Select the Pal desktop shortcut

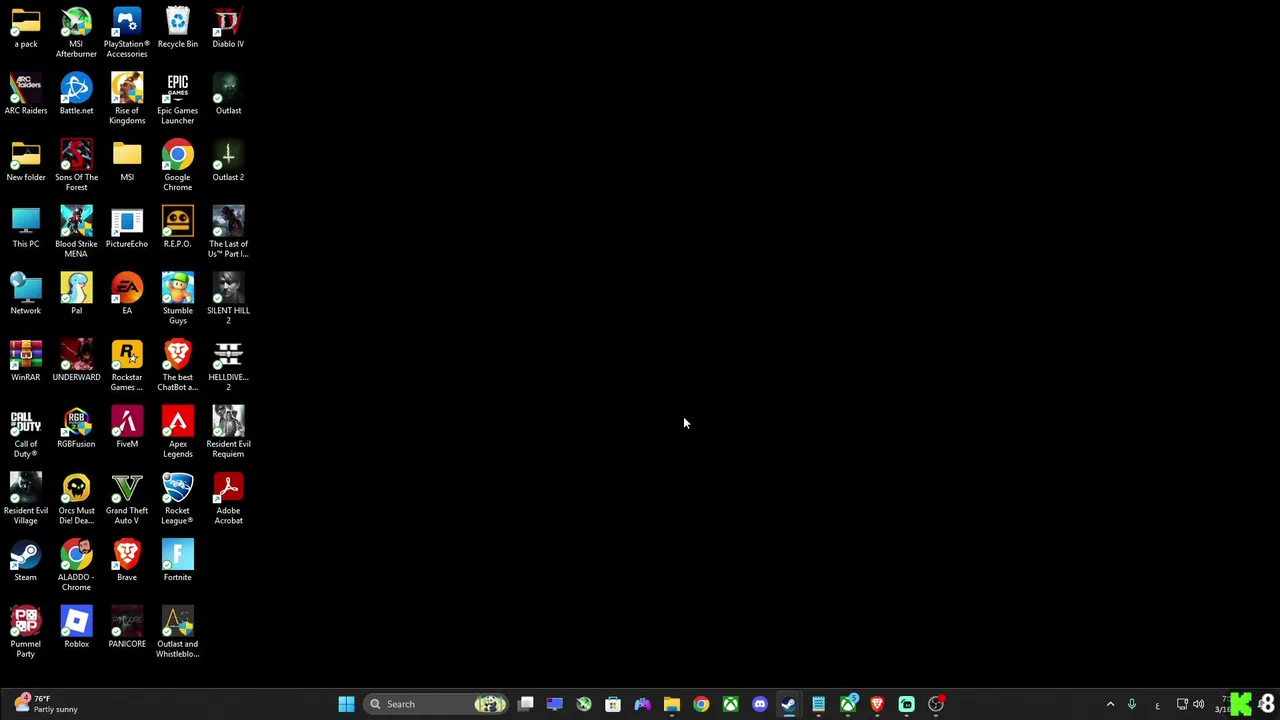pos(76,295)
